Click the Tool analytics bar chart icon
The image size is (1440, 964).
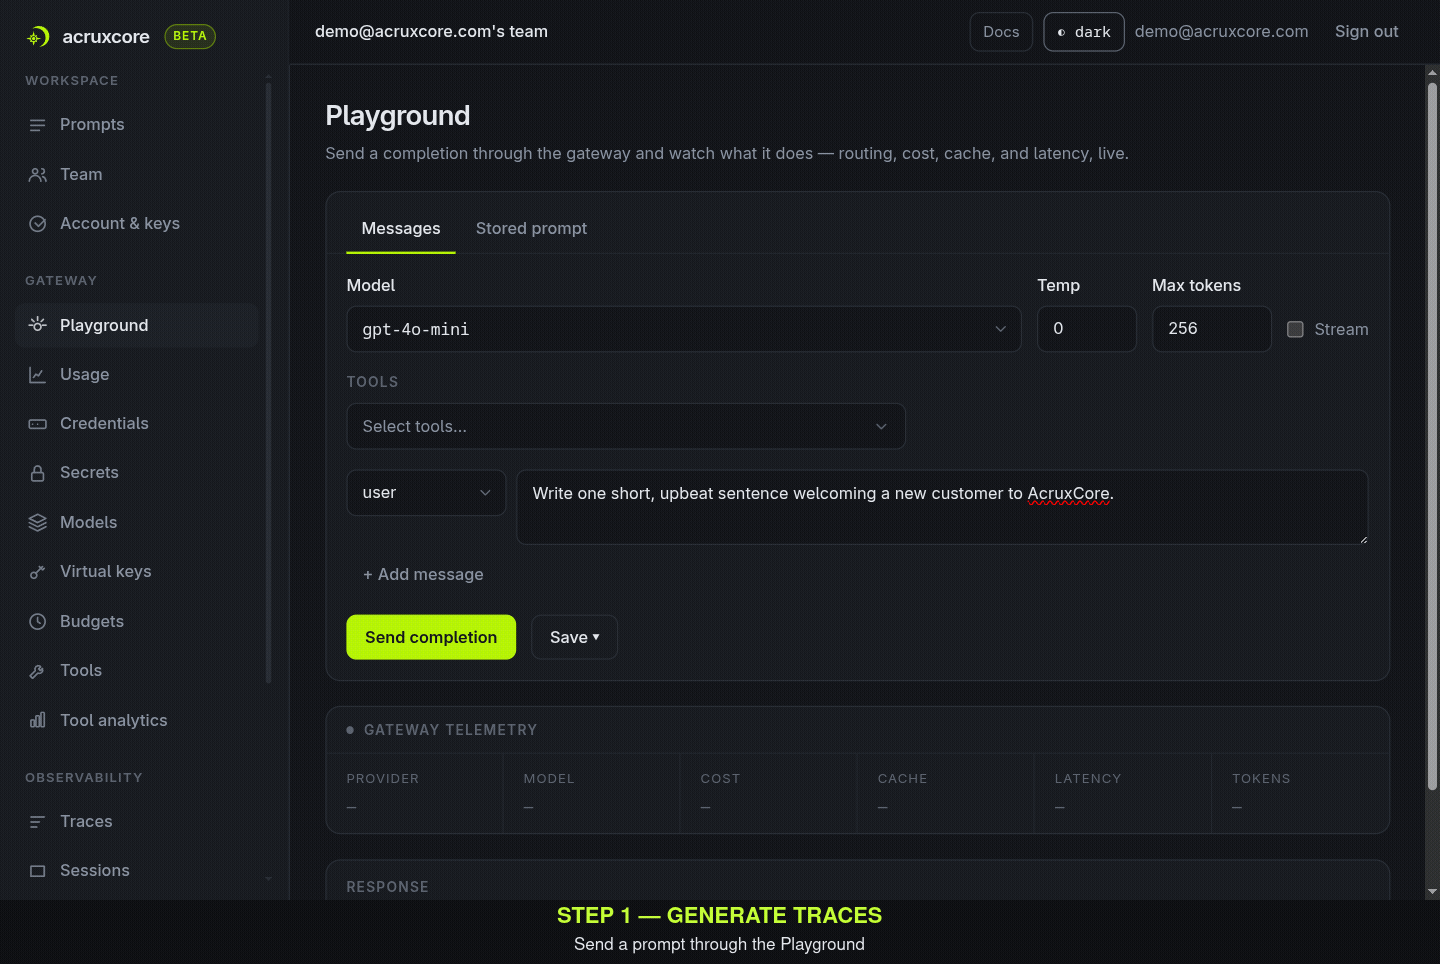(x=38, y=720)
